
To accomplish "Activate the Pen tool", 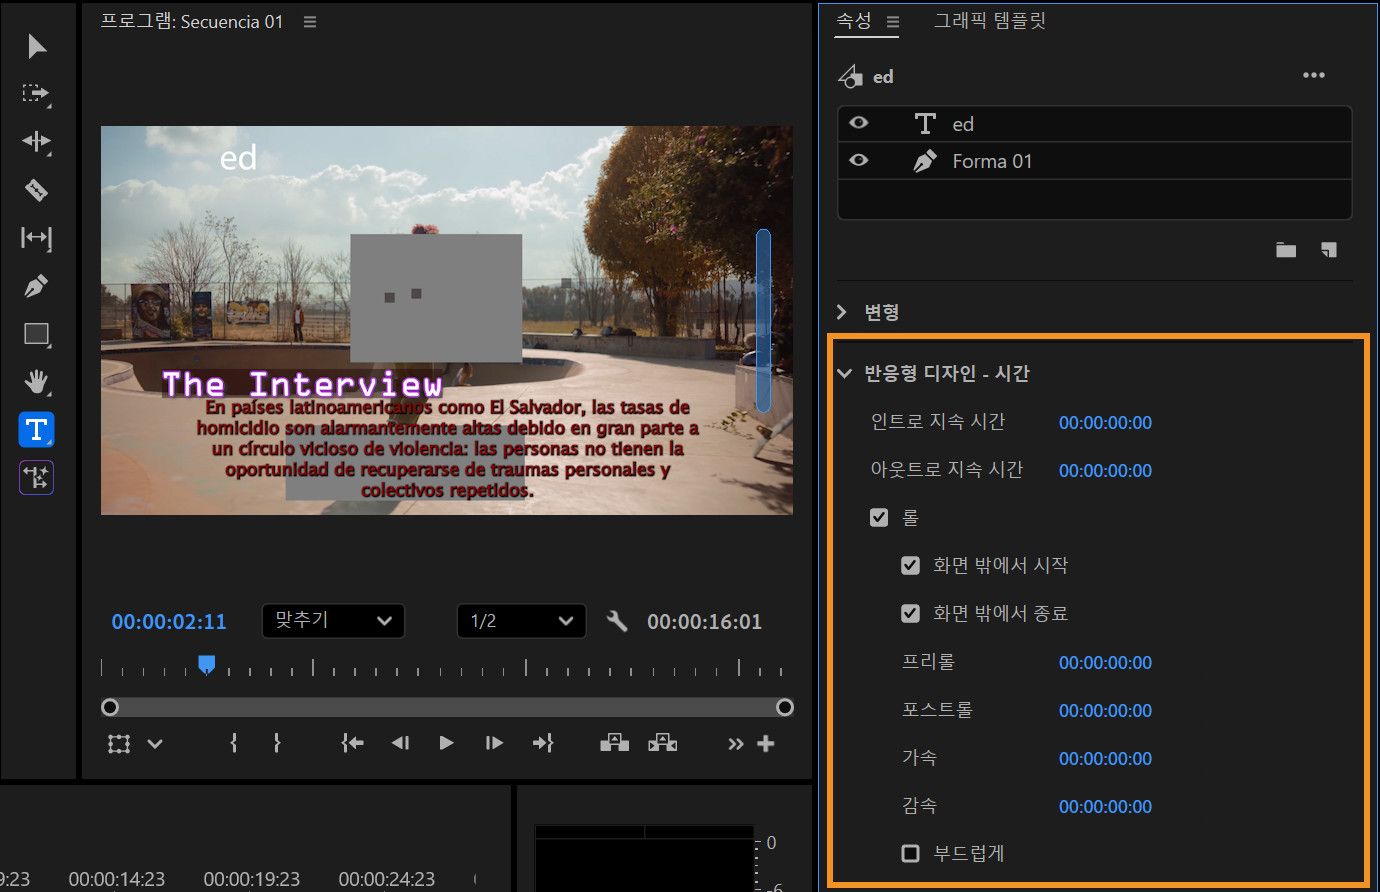I will pos(36,286).
